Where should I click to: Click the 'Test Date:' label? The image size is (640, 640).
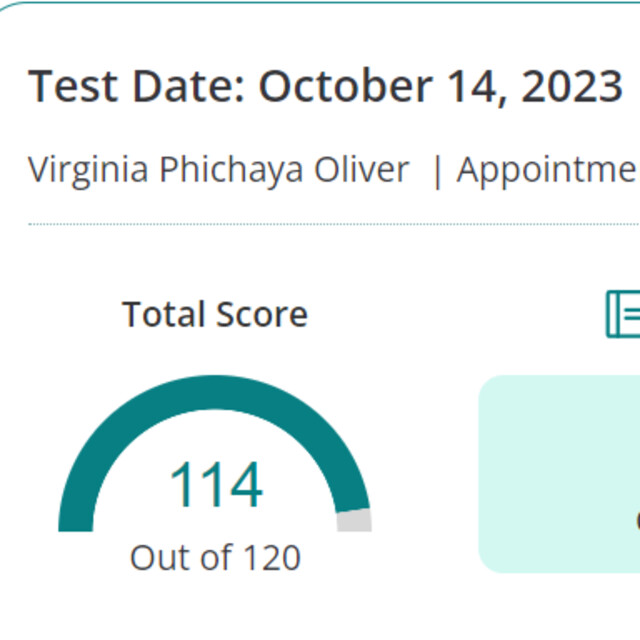point(136,86)
